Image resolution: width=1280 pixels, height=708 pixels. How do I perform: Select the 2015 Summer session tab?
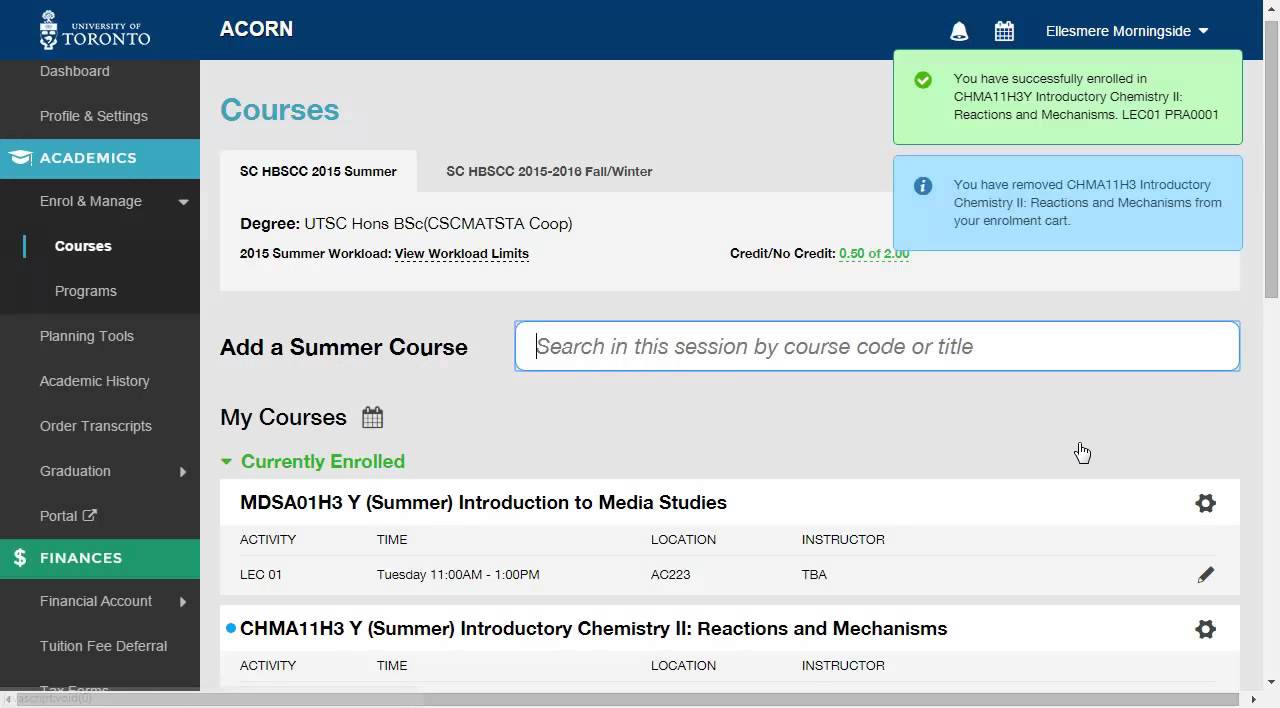(x=318, y=171)
